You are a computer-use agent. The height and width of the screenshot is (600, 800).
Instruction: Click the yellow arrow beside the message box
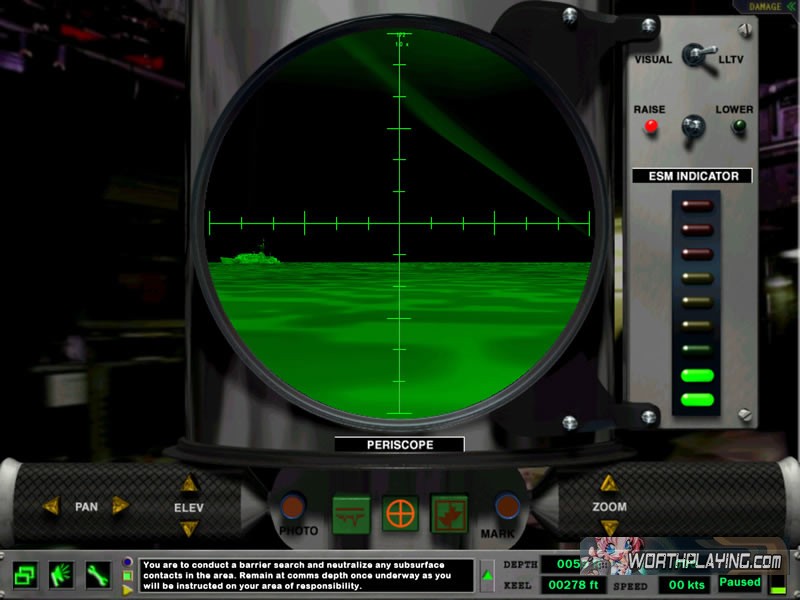(127, 589)
